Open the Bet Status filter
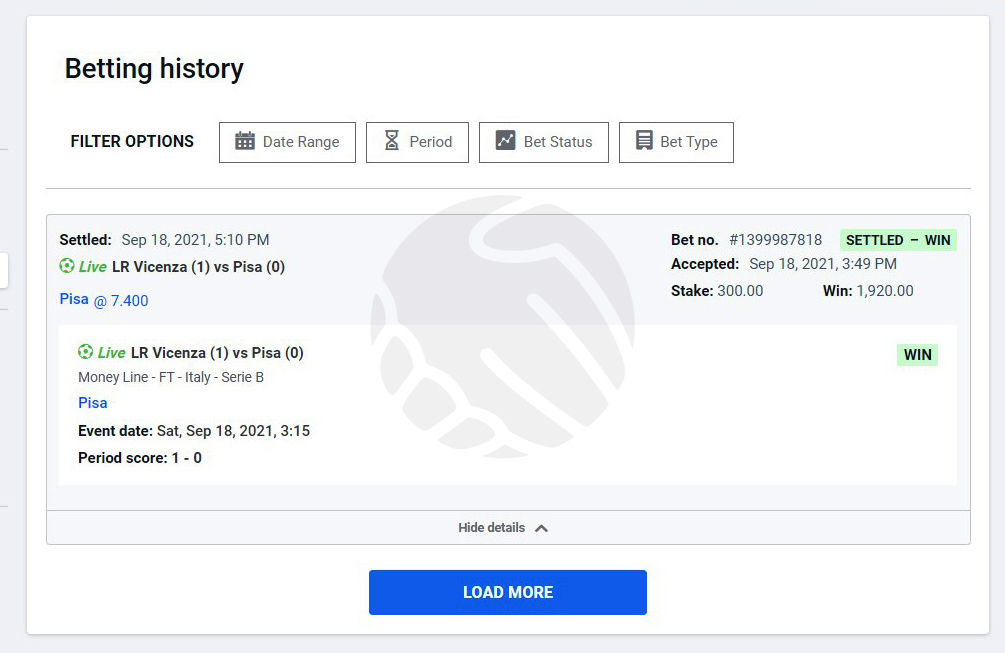1005x653 pixels. click(544, 142)
